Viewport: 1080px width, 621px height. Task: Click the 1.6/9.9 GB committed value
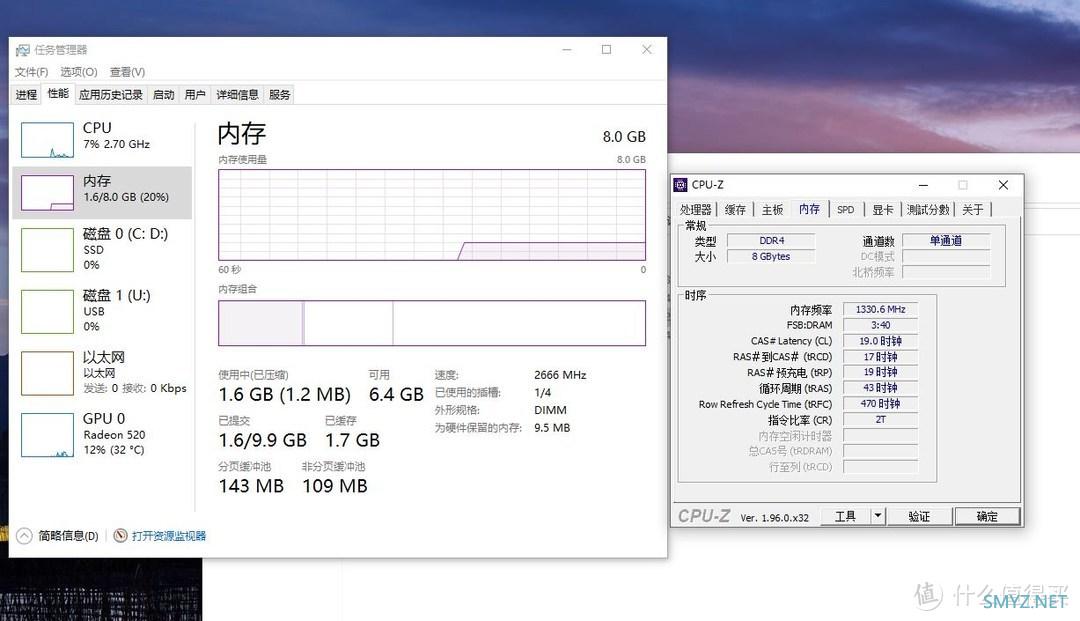pos(262,440)
